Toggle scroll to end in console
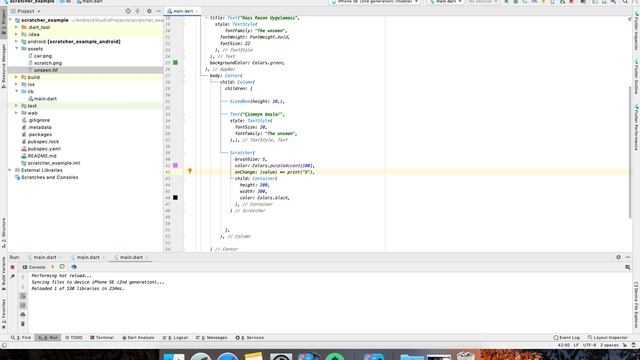Viewport: 640px width, 360px height. pyautogui.click(x=23, y=305)
